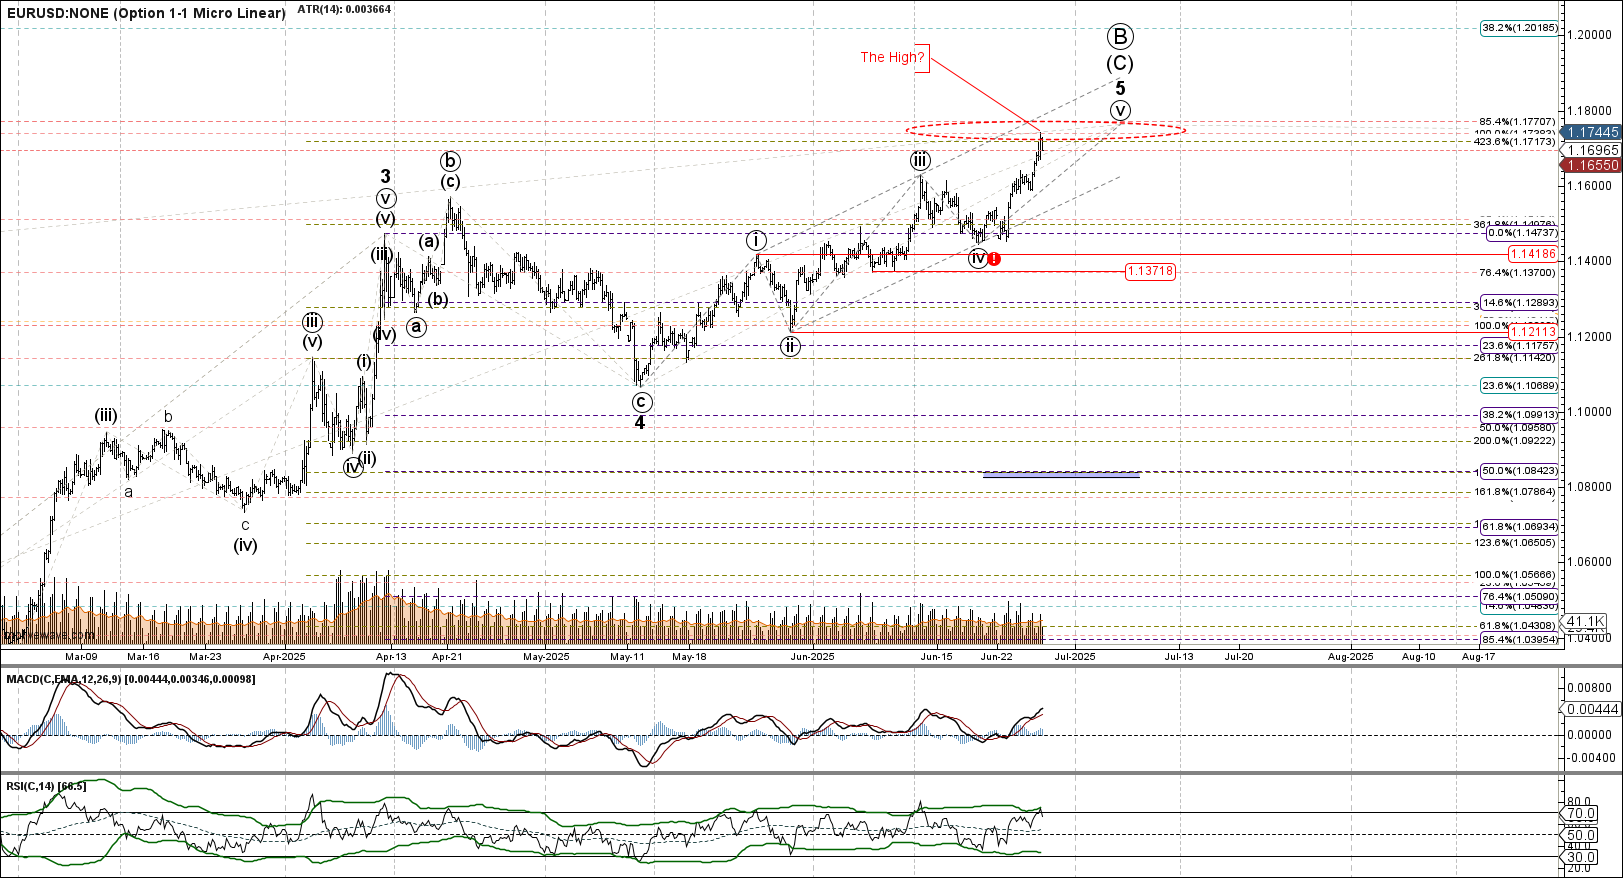This screenshot has width=1623, height=878.
Task: Click 'The High?' text annotation
Action: click(x=893, y=57)
